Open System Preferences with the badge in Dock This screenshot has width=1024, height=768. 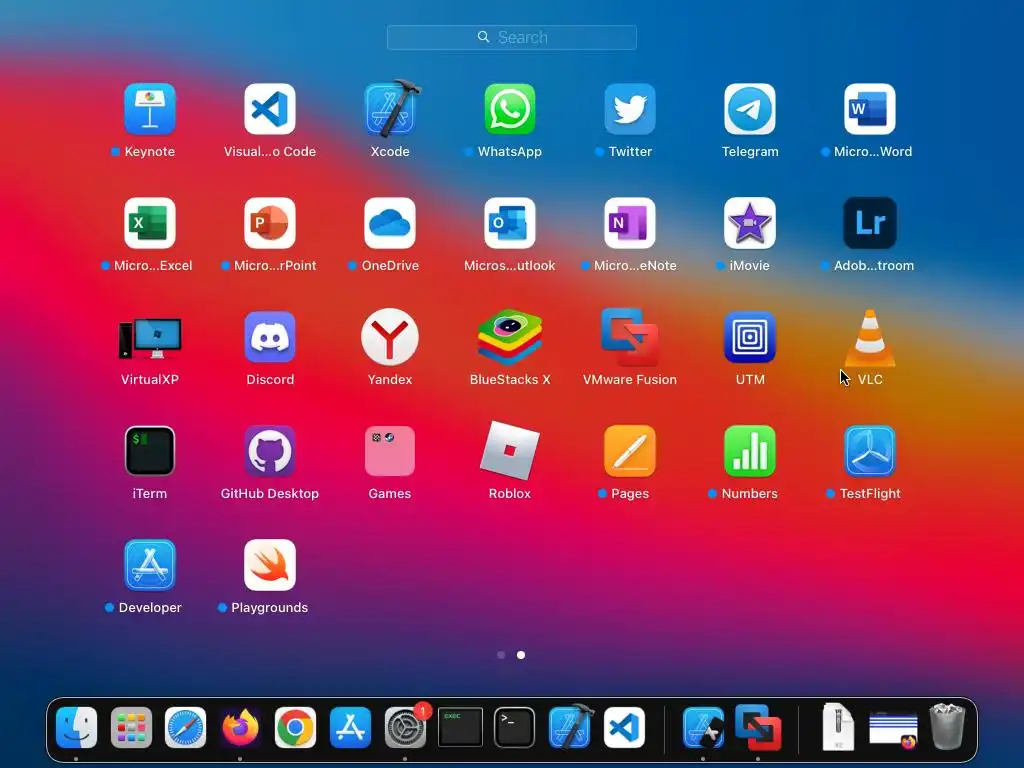coord(405,727)
